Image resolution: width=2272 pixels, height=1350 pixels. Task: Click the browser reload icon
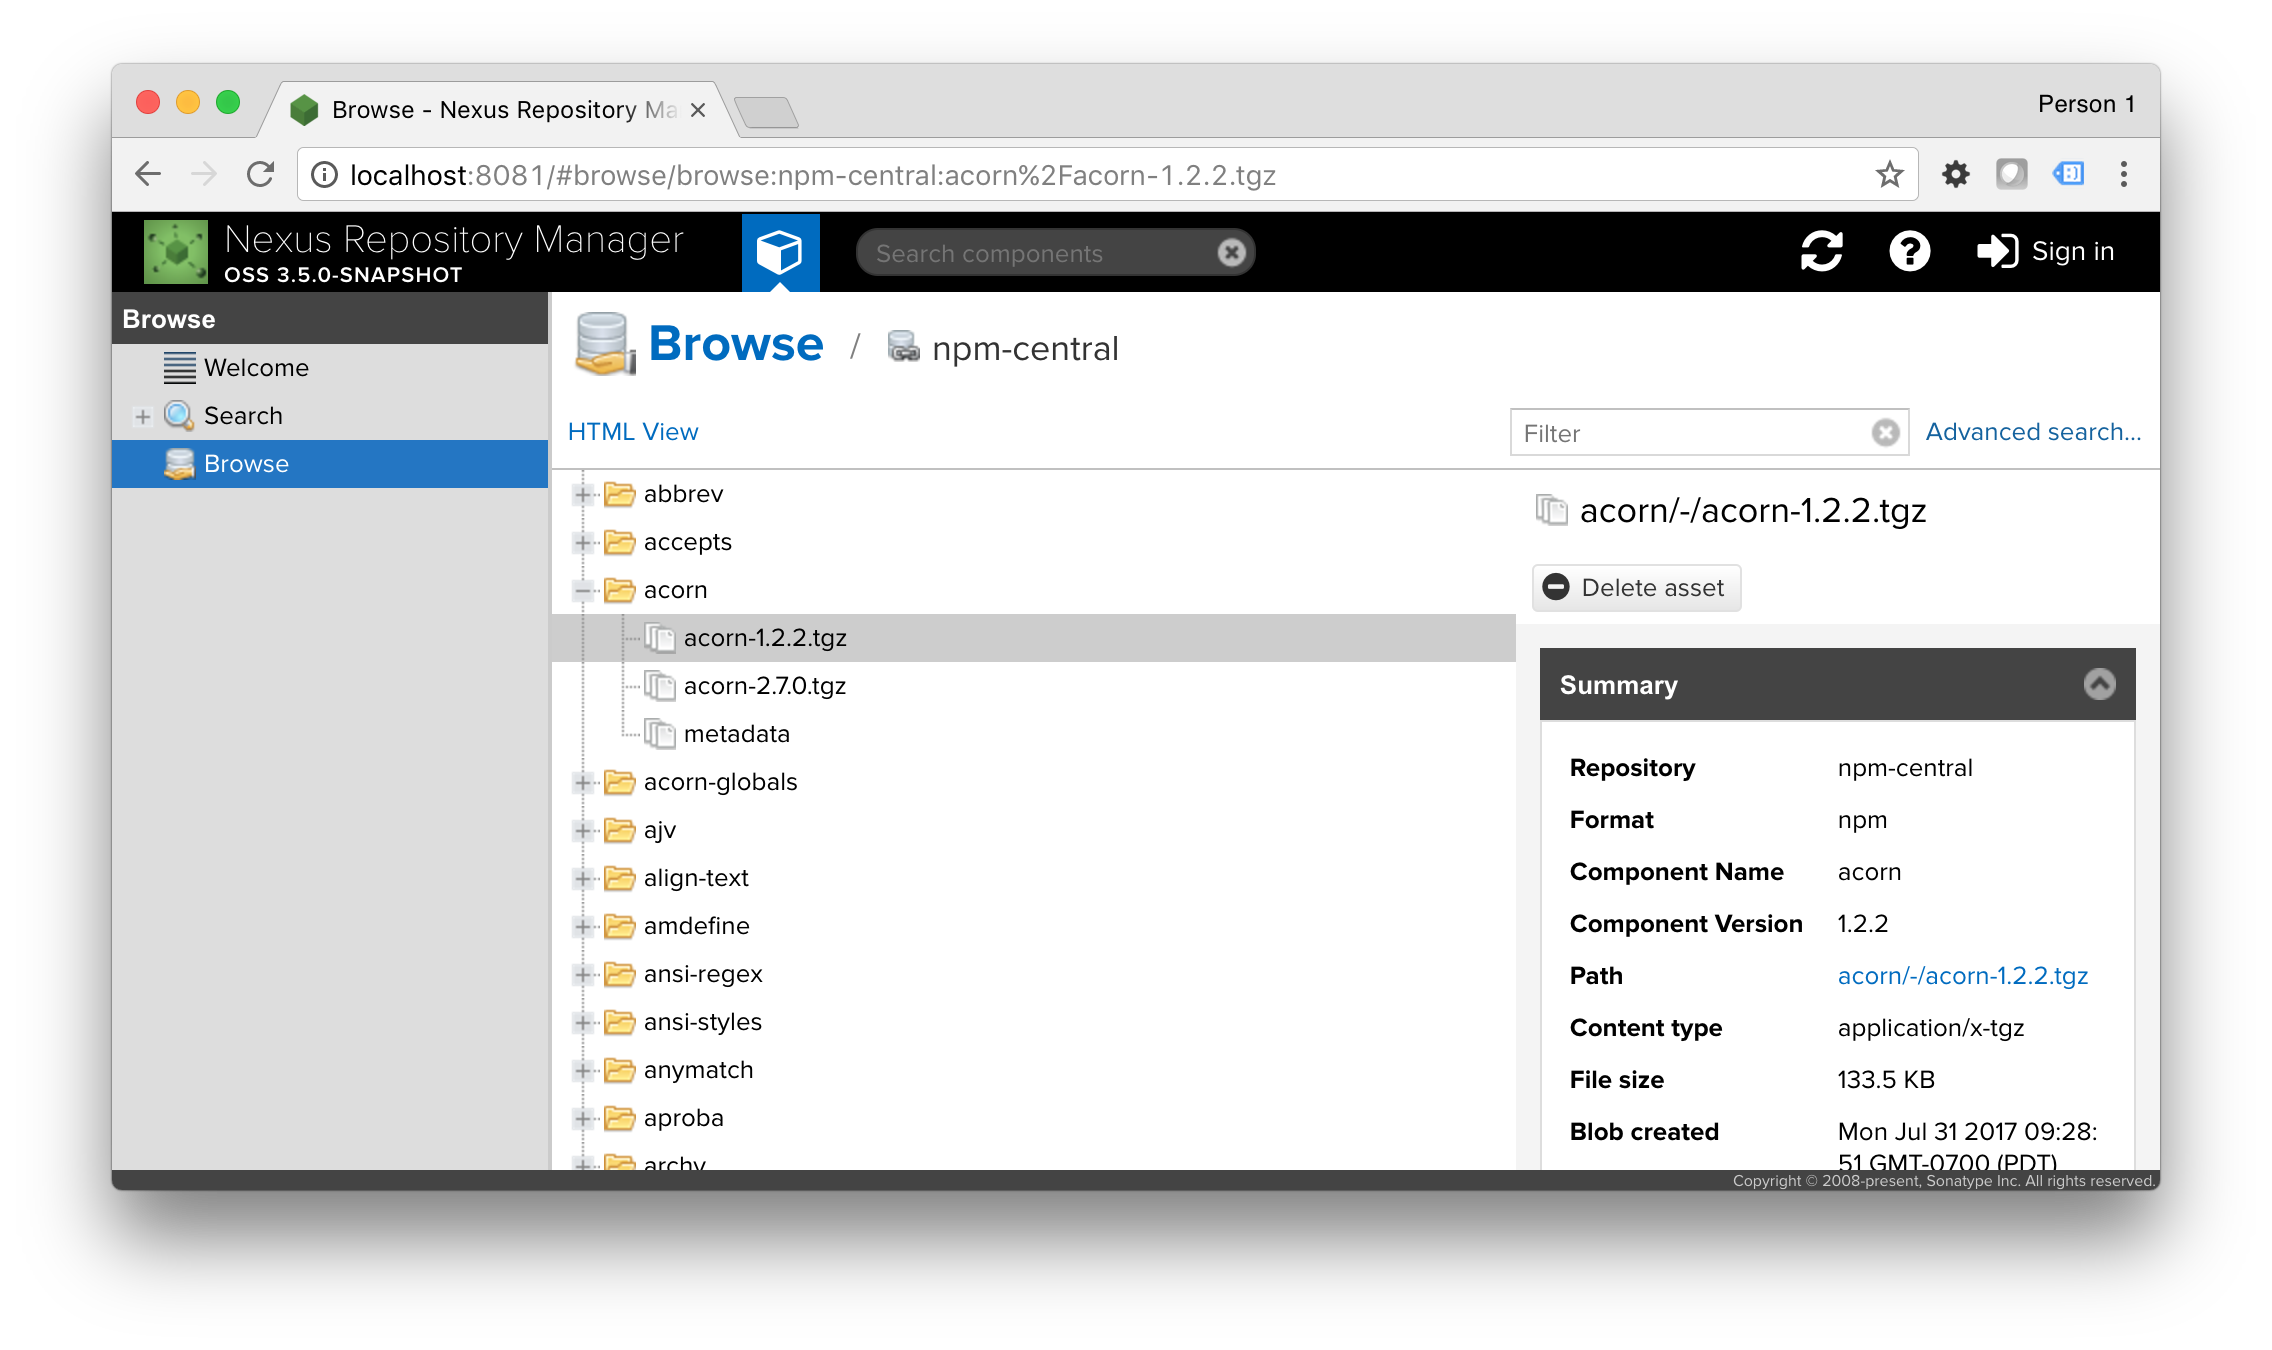click(x=261, y=175)
